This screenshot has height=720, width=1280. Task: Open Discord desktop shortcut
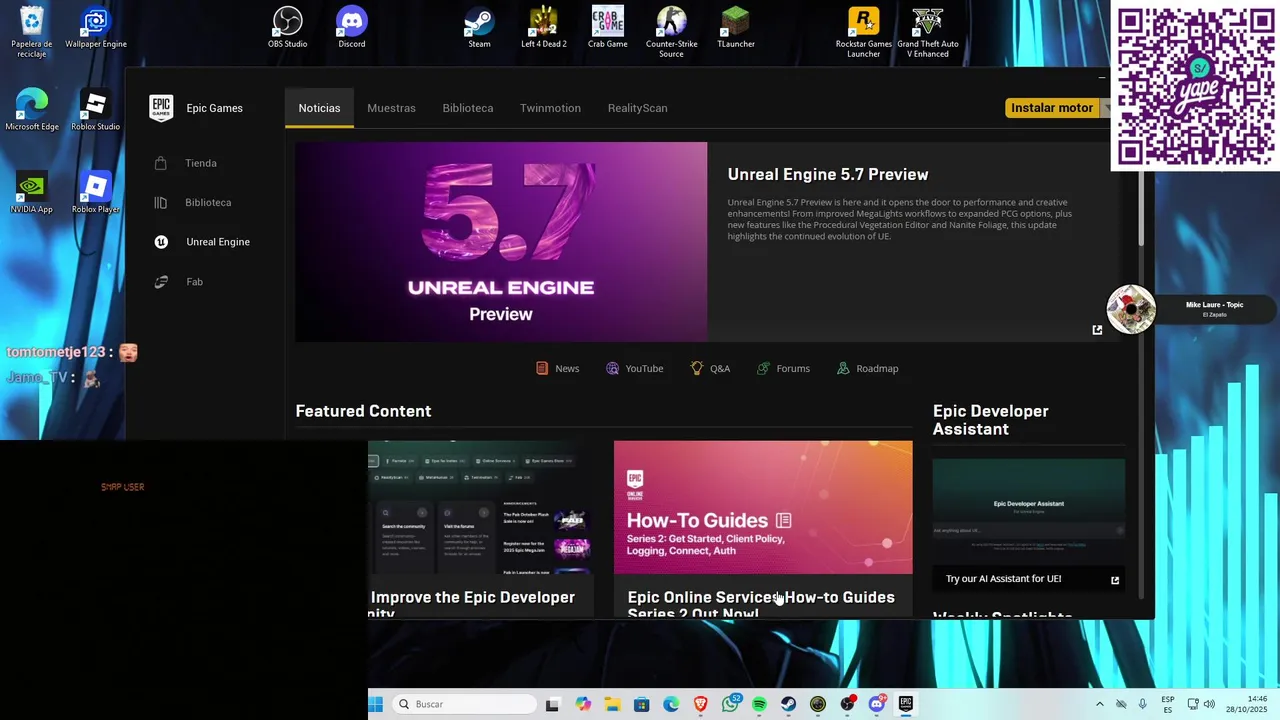[x=352, y=27]
